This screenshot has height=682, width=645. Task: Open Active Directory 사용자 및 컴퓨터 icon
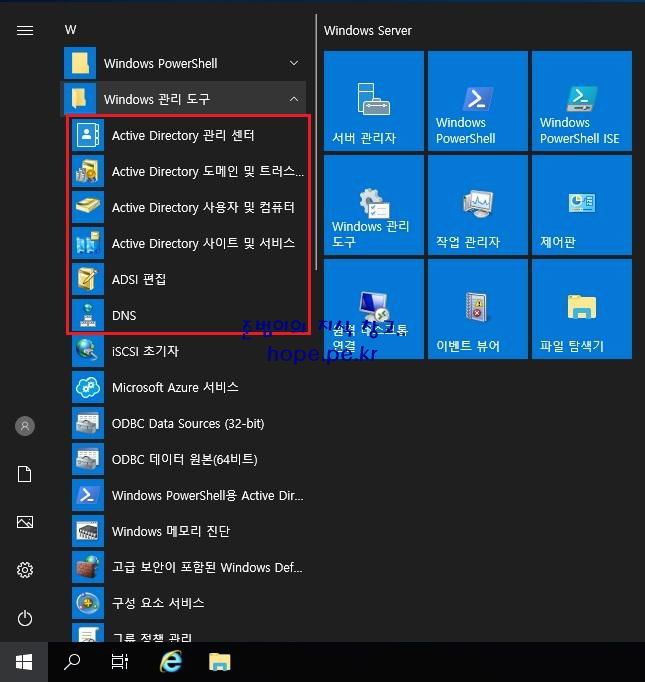pos(88,207)
